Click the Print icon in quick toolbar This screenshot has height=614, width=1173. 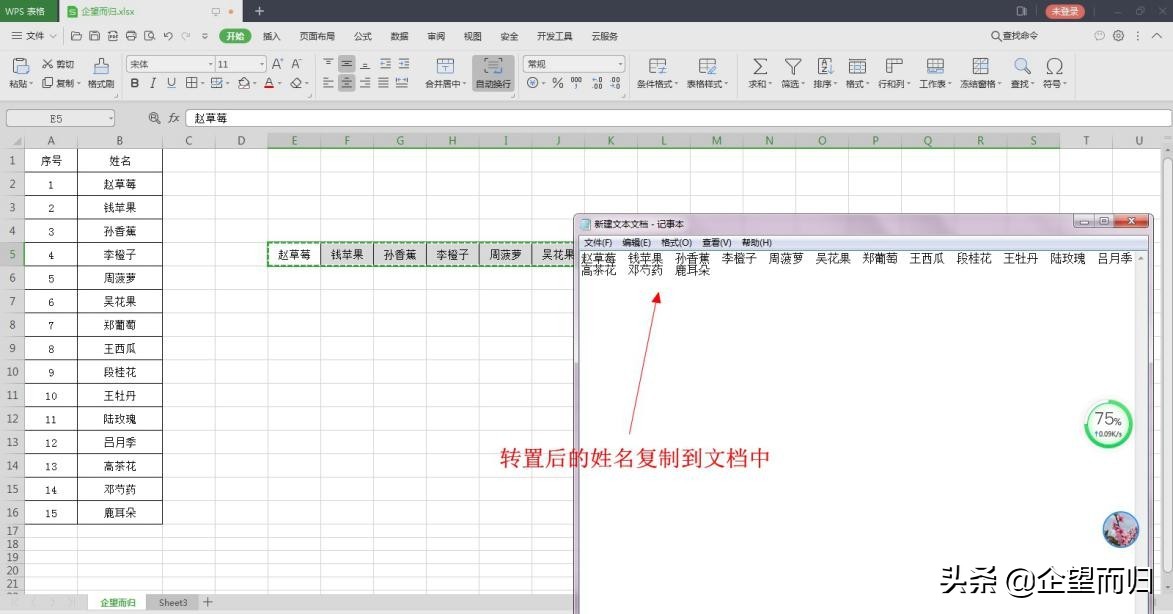click(x=131, y=36)
